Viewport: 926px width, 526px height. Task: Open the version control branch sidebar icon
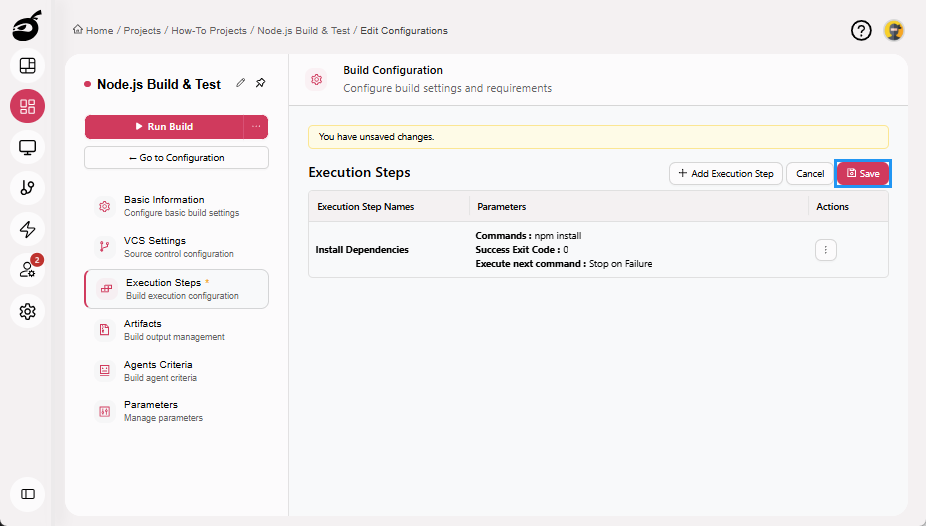(27, 188)
